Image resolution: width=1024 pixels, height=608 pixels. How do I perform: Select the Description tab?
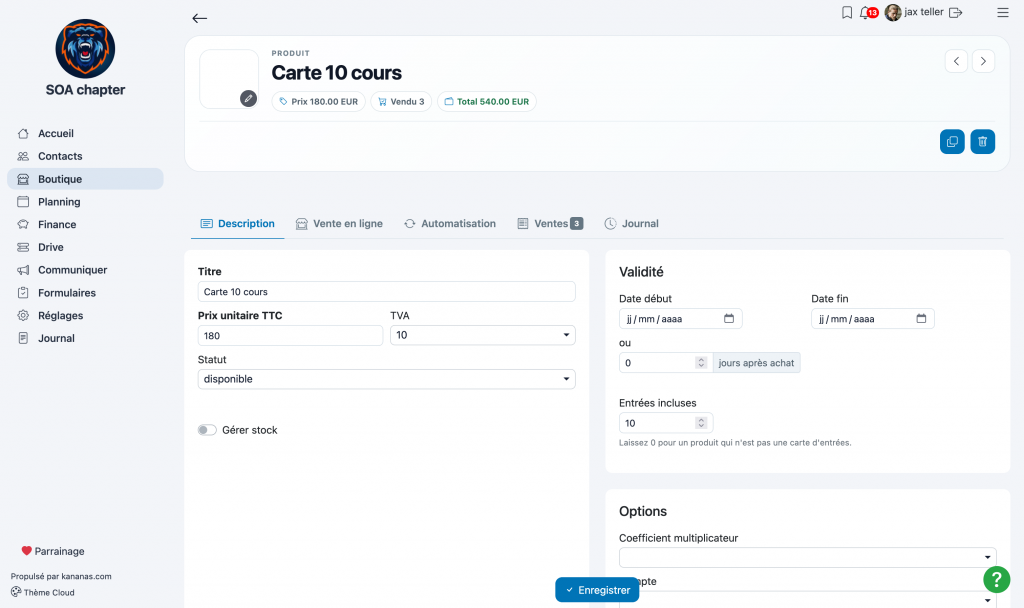coord(238,223)
